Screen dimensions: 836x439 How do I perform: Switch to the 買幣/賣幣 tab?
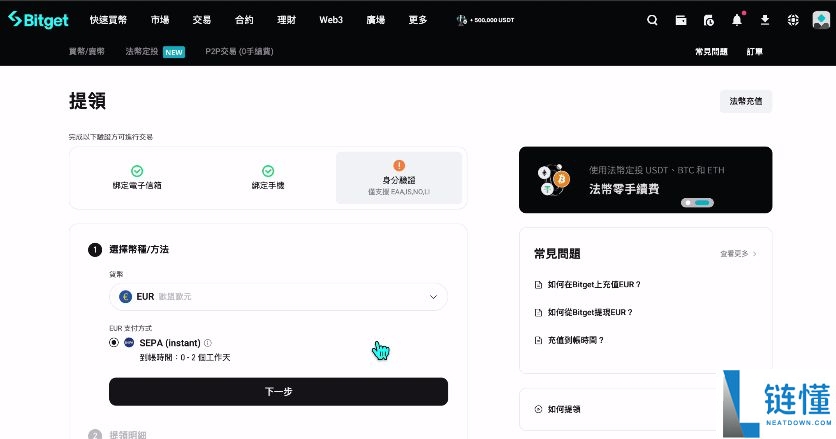point(87,51)
